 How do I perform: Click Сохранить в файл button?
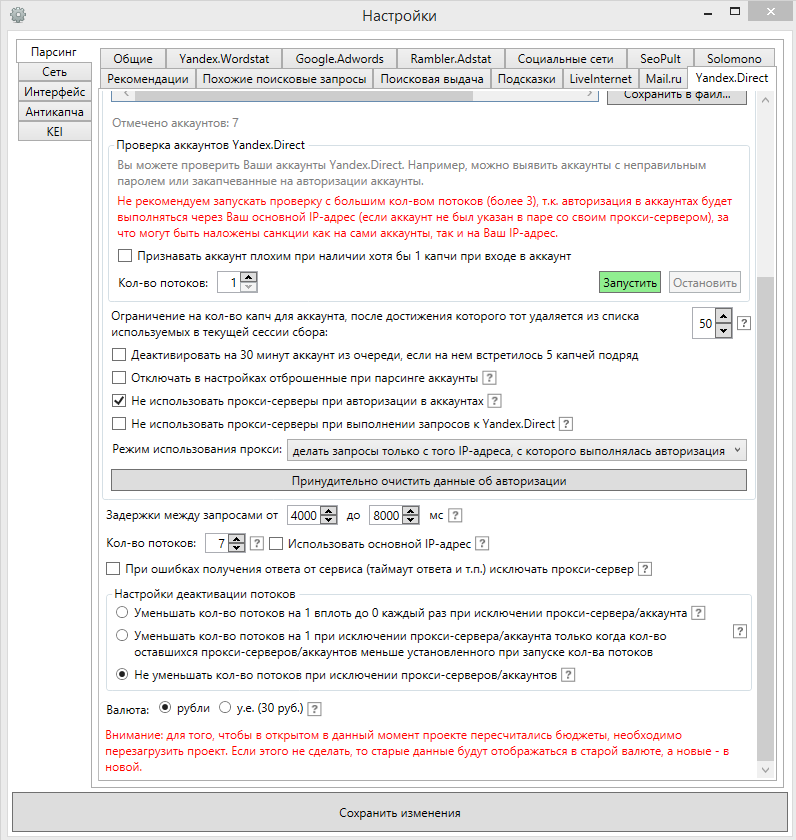(677, 96)
